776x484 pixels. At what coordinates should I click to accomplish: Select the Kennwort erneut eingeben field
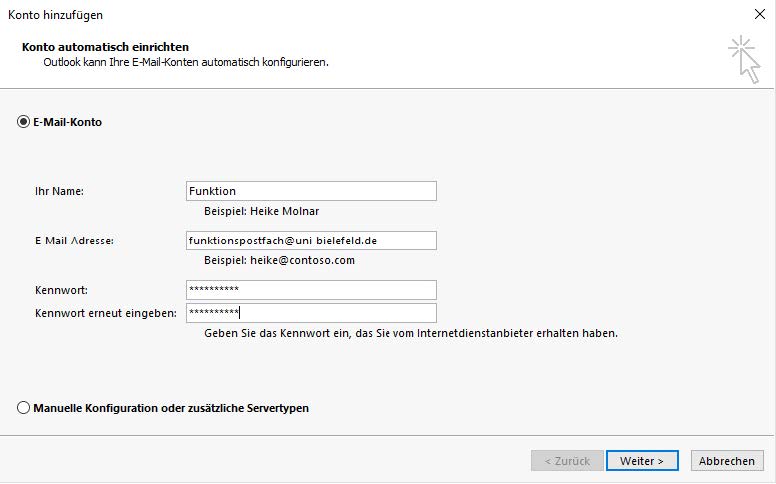click(x=311, y=313)
